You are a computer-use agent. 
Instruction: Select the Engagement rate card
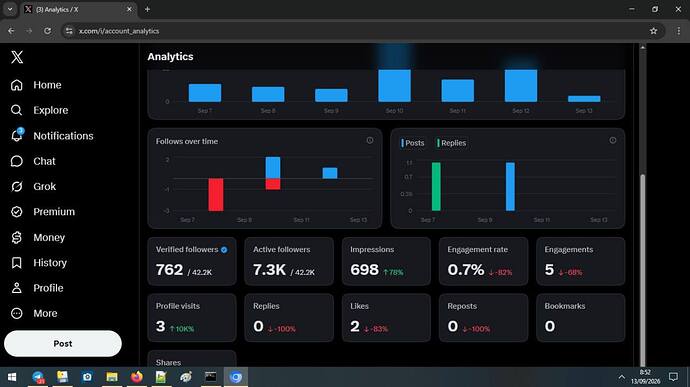tap(484, 261)
